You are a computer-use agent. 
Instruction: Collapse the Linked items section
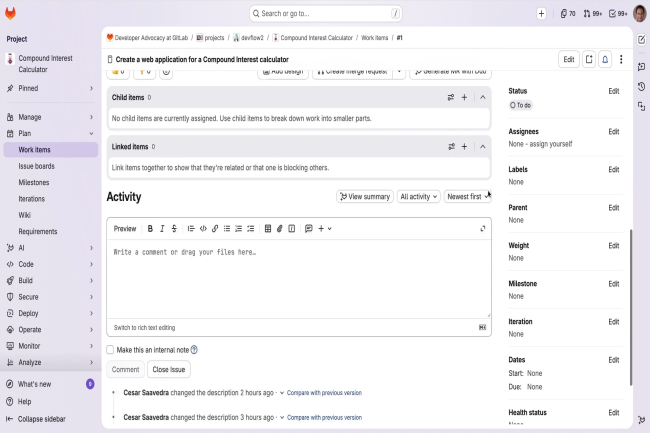(483, 147)
